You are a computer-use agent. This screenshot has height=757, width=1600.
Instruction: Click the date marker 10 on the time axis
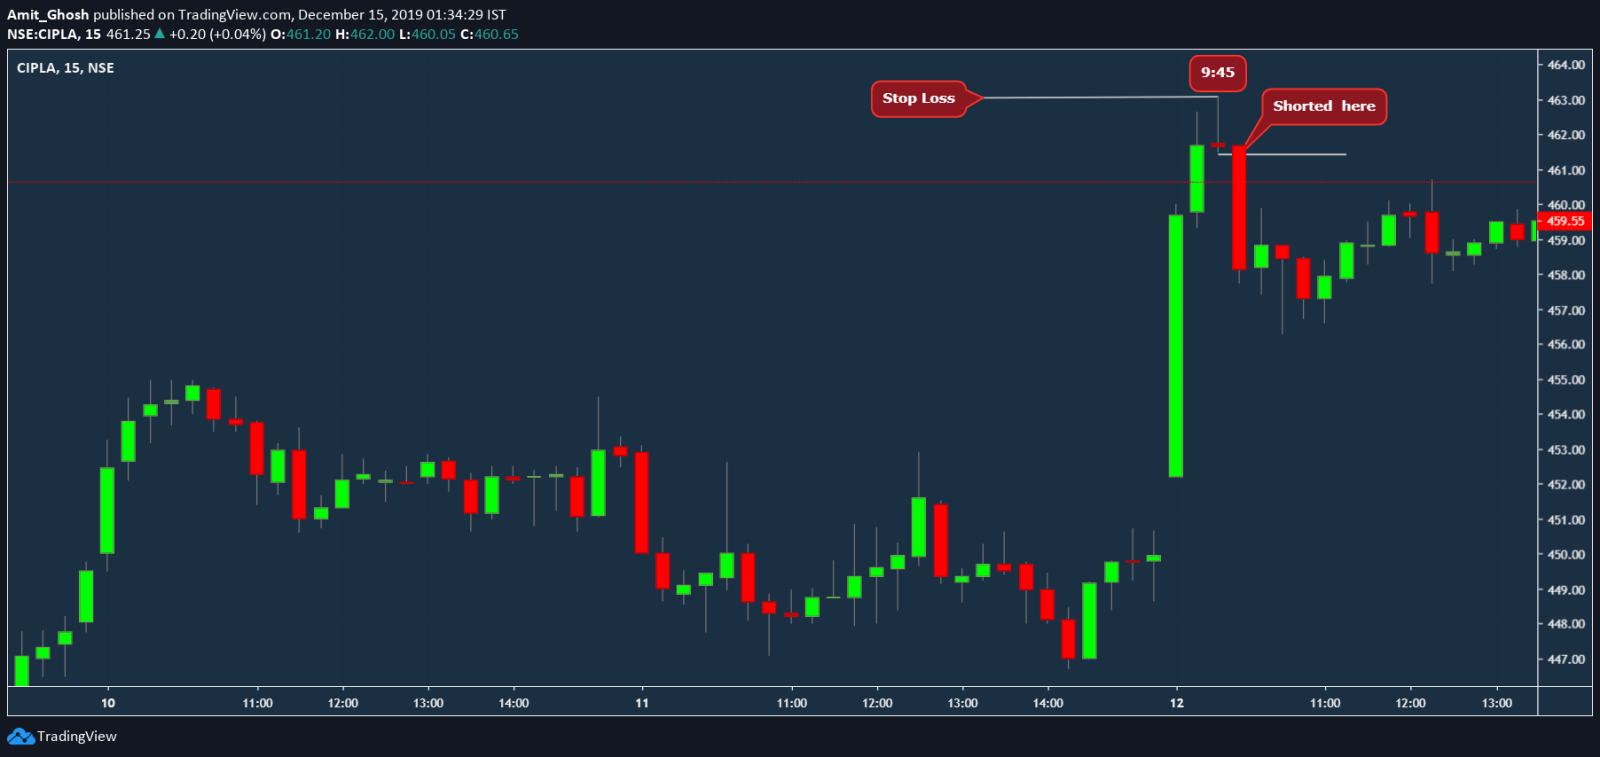tap(108, 703)
